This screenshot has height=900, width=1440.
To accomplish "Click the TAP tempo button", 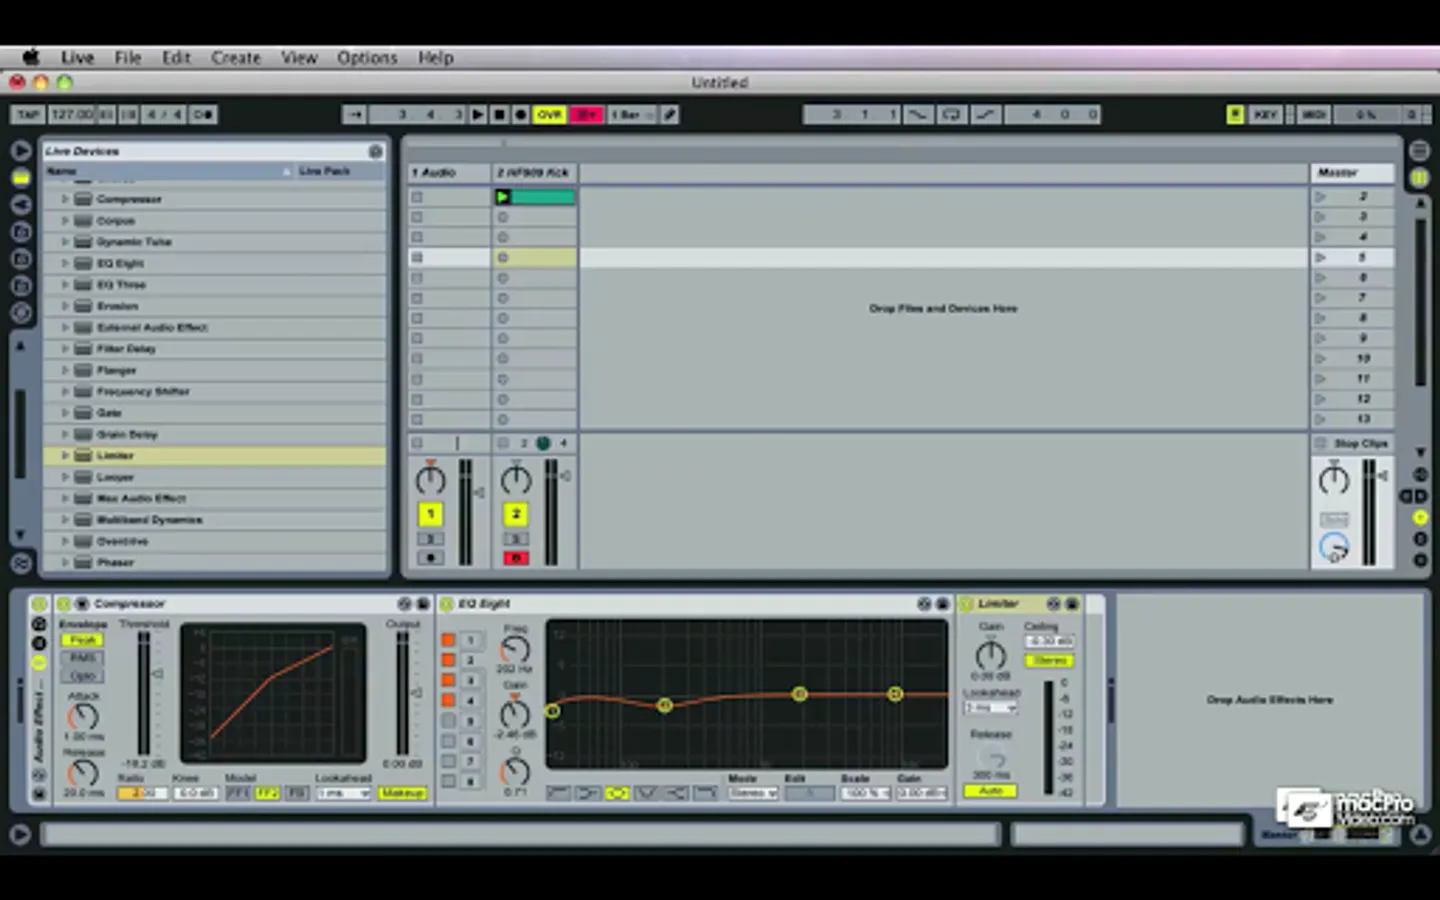I will click(x=28, y=115).
